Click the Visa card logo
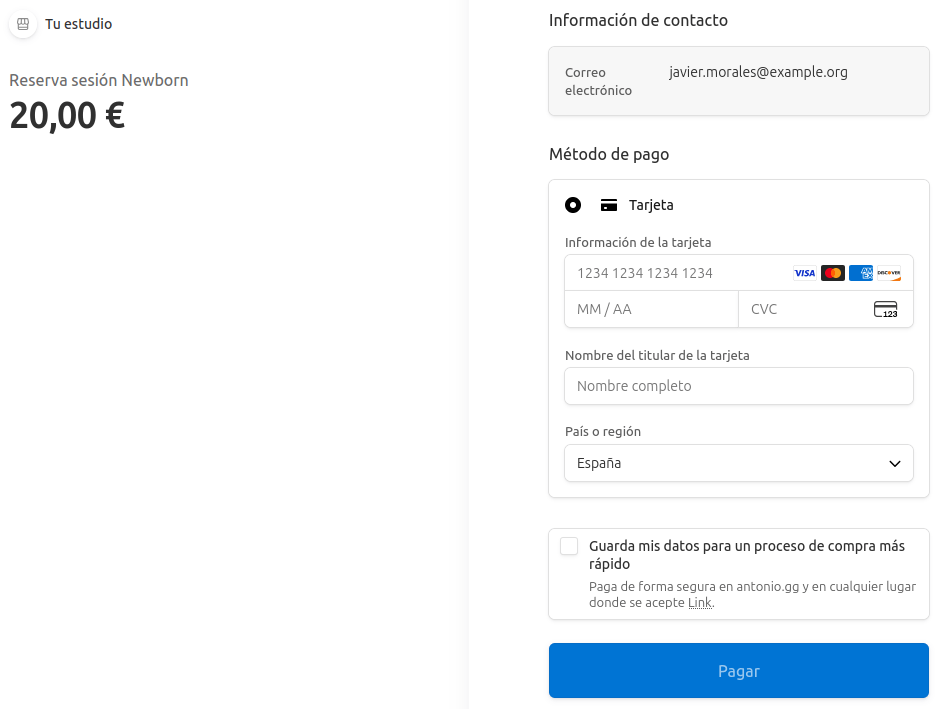 (804, 273)
